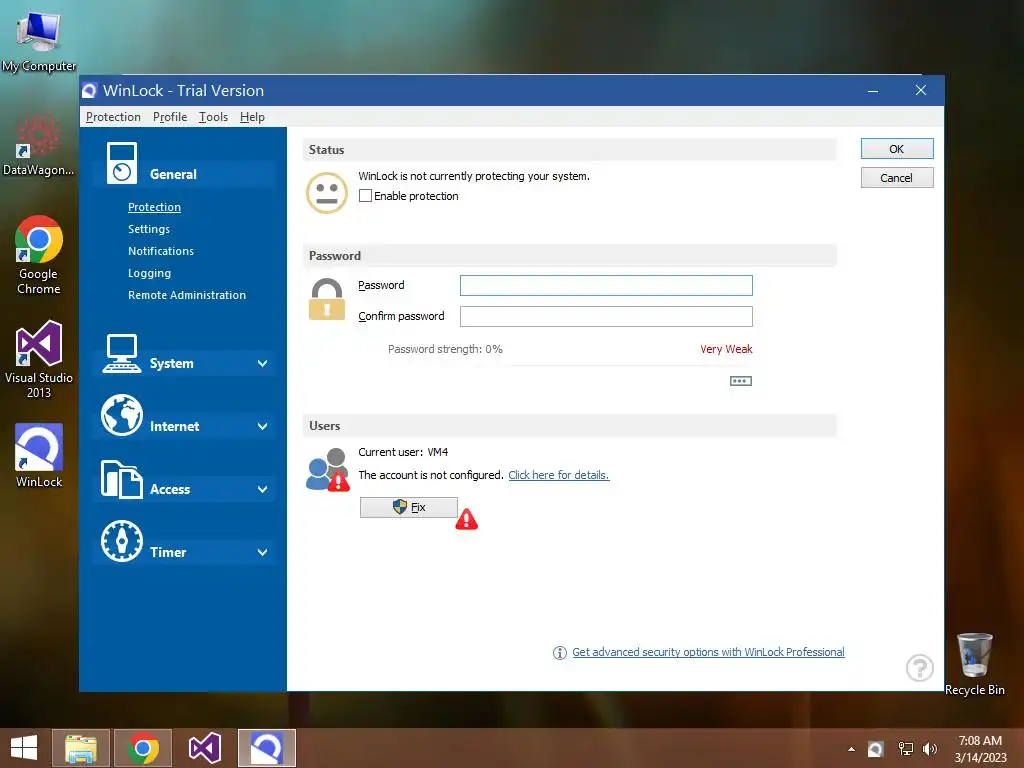1024x768 pixels.
Task: Open the Profile menu
Action: [170, 117]
